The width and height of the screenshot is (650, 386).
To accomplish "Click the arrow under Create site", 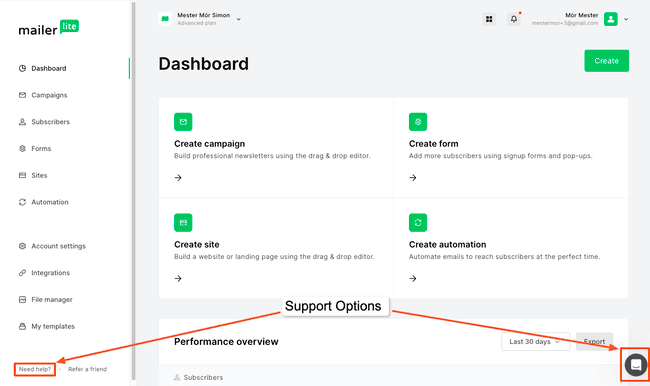I will (x=178, y=278).
